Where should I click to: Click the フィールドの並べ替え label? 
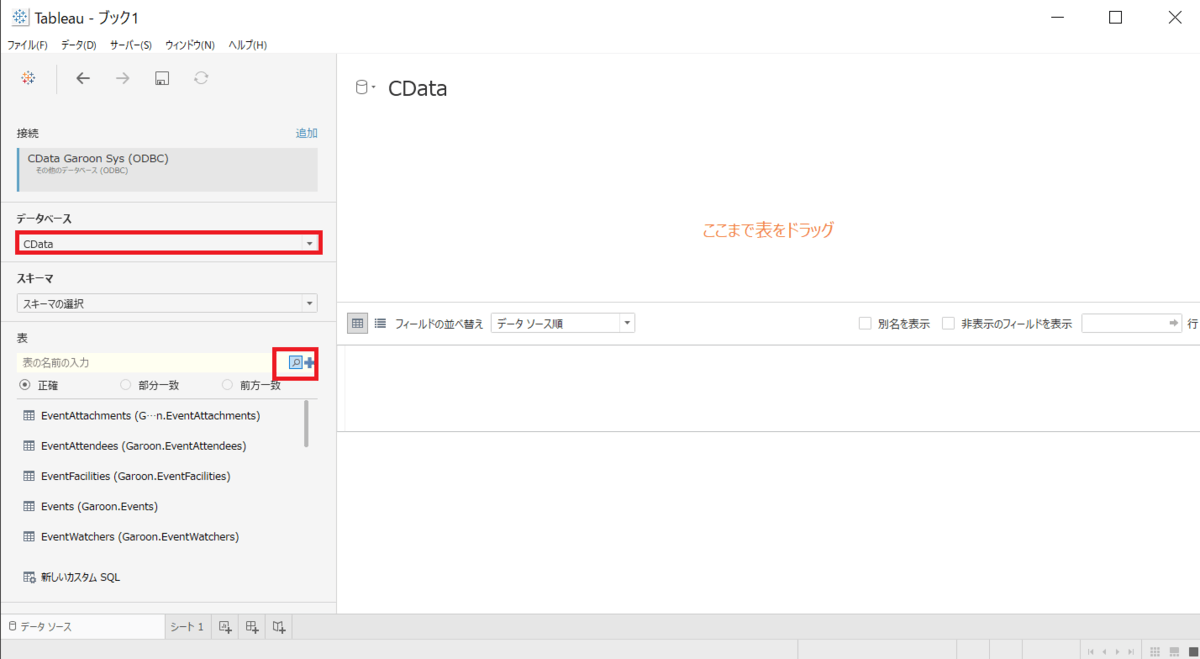click(x=439, y=323)
